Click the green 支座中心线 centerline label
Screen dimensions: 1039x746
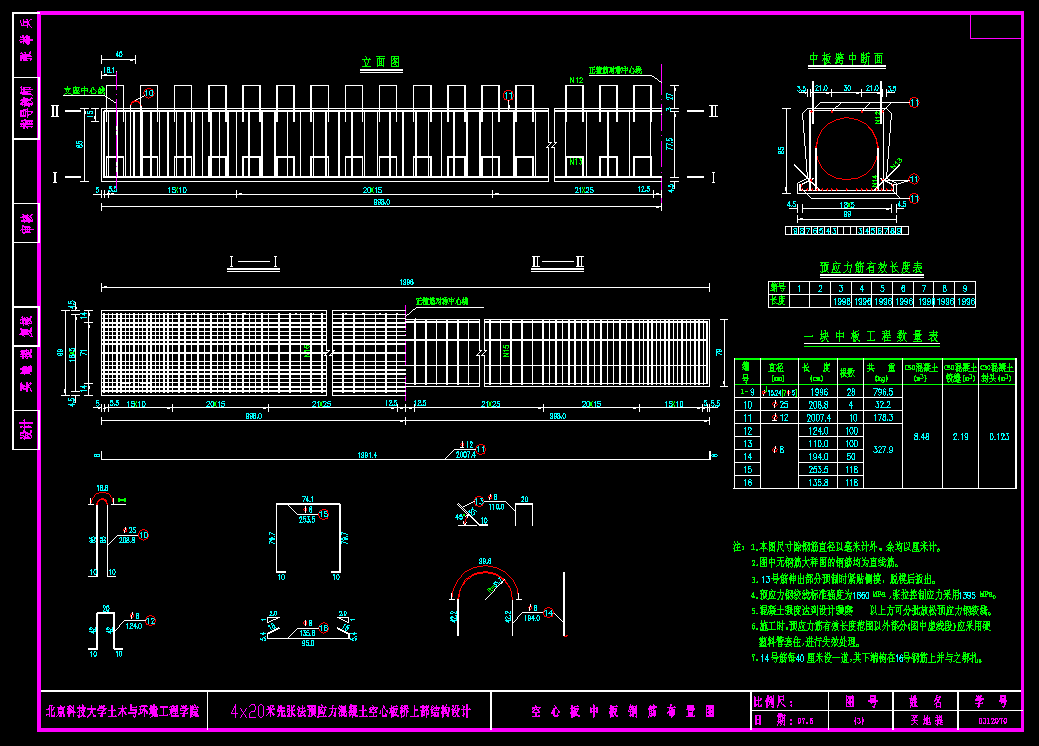85,90
